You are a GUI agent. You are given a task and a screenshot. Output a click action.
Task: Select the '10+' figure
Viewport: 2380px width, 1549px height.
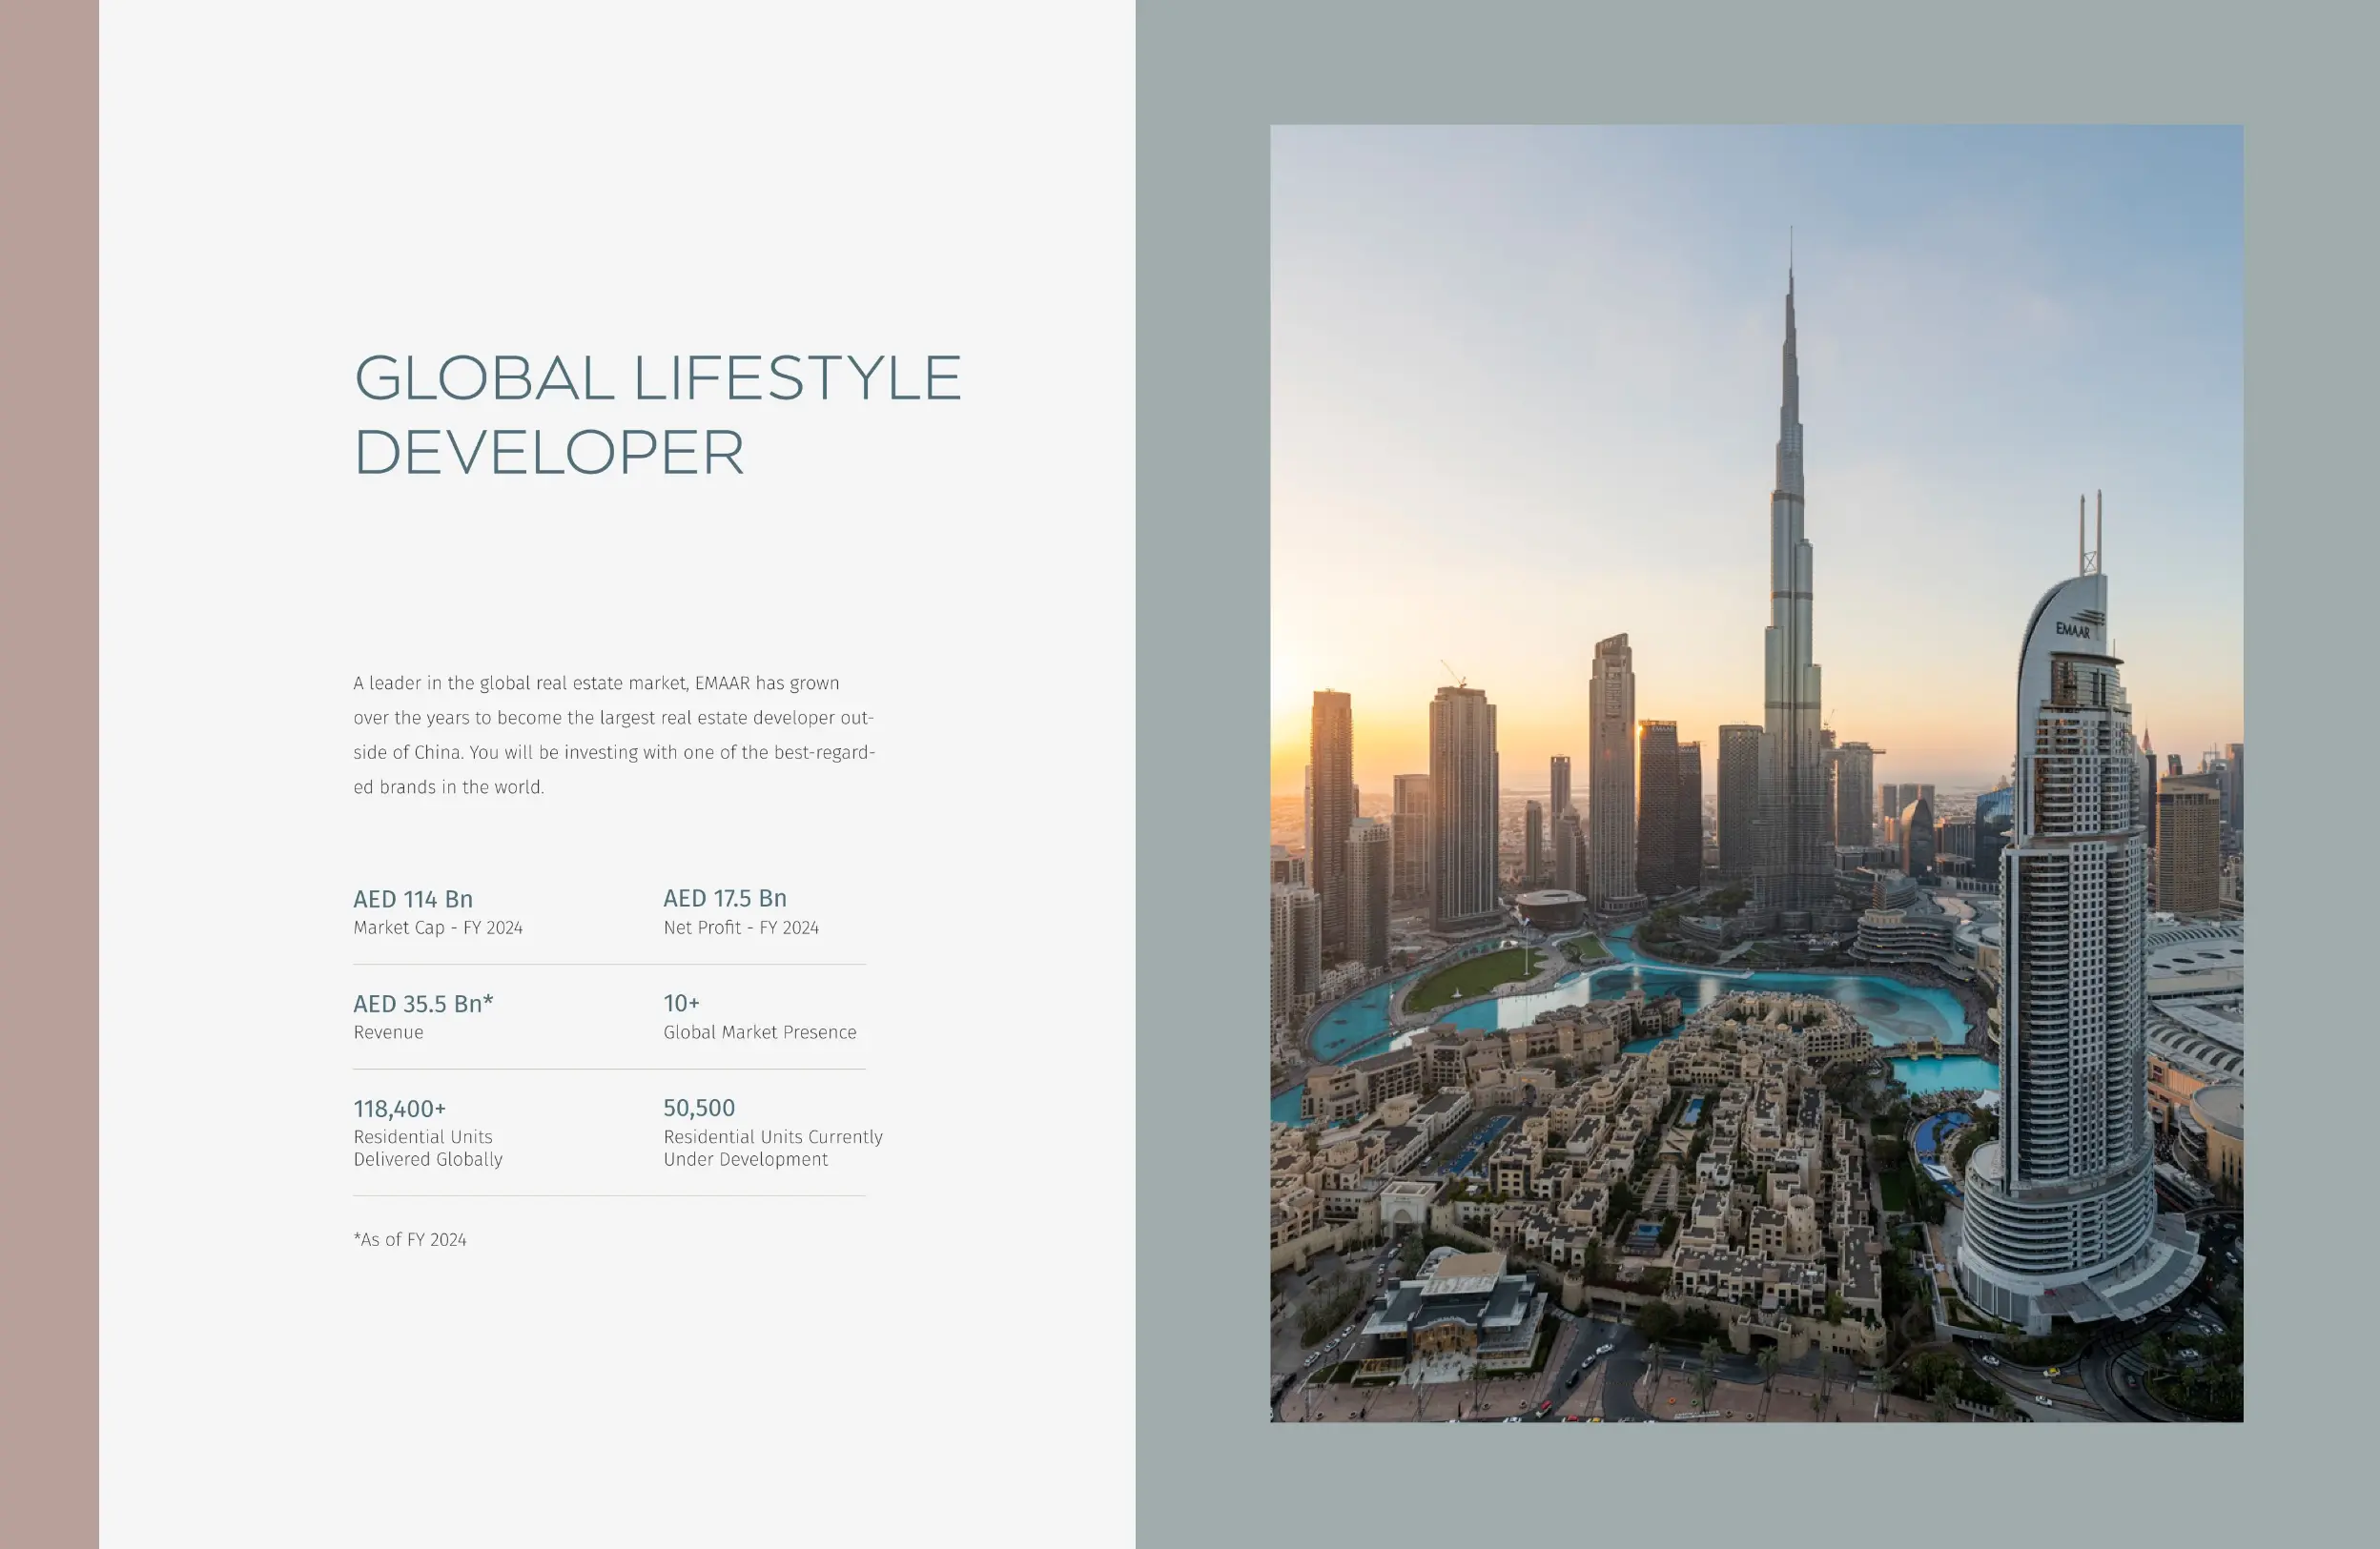click(x=681, y=1003)
